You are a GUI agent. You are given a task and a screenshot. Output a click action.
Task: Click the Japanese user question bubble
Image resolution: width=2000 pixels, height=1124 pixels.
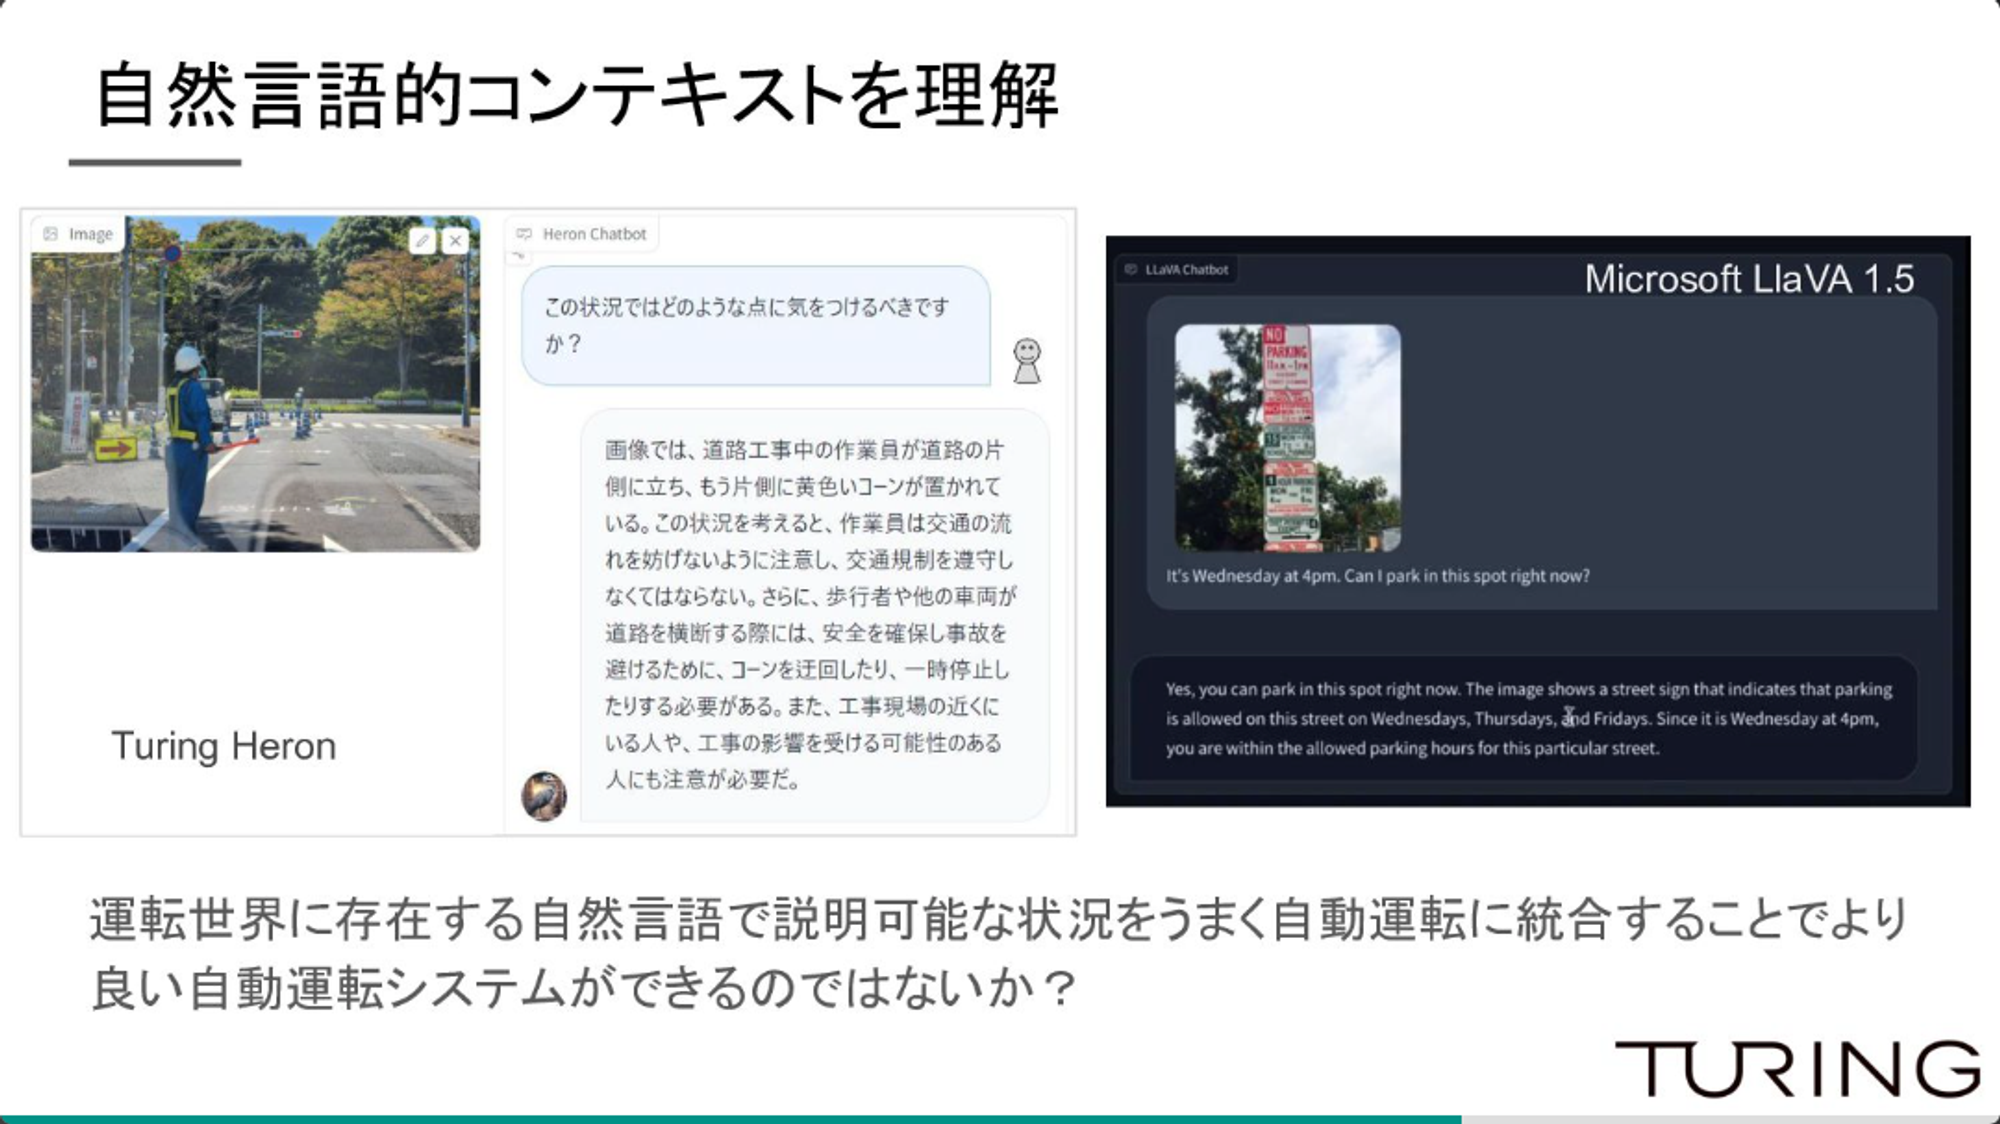pyautogui.click(x=756, y=325)
